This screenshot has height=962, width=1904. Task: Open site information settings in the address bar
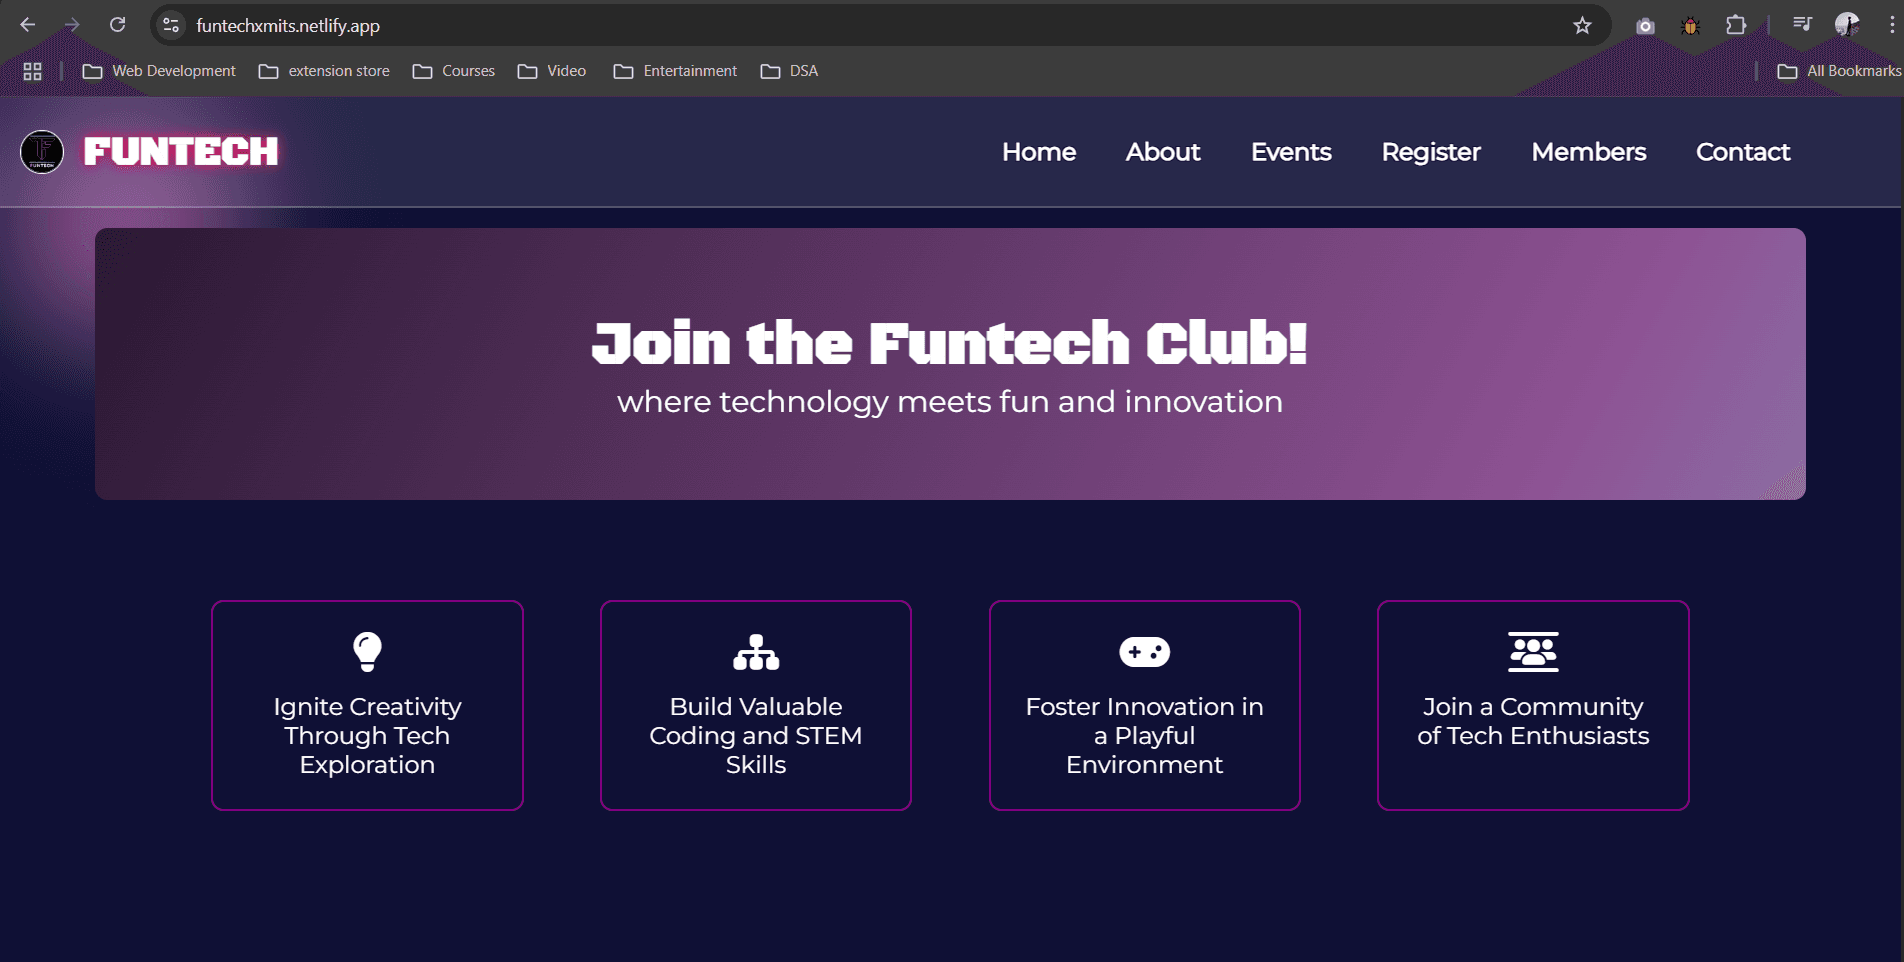170,25
